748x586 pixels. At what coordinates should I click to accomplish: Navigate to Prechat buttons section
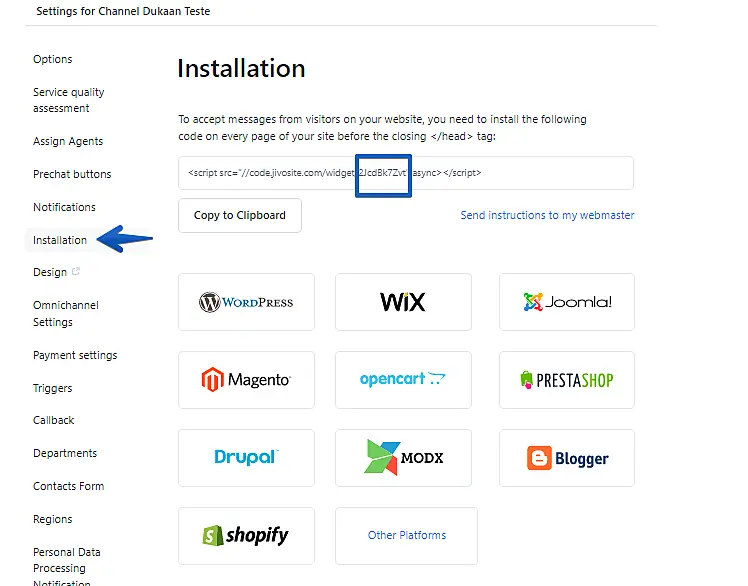click(72, 174)
